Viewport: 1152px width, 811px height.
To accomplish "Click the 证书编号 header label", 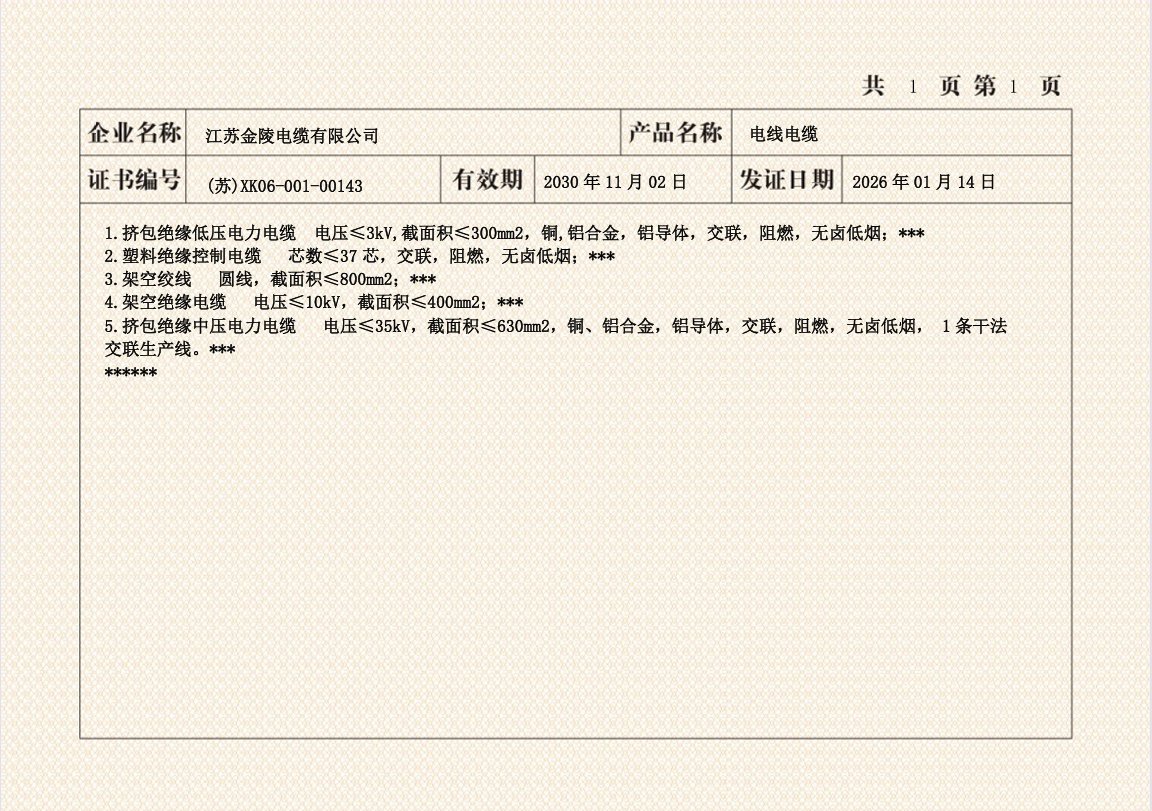I will tap(134, 180).
